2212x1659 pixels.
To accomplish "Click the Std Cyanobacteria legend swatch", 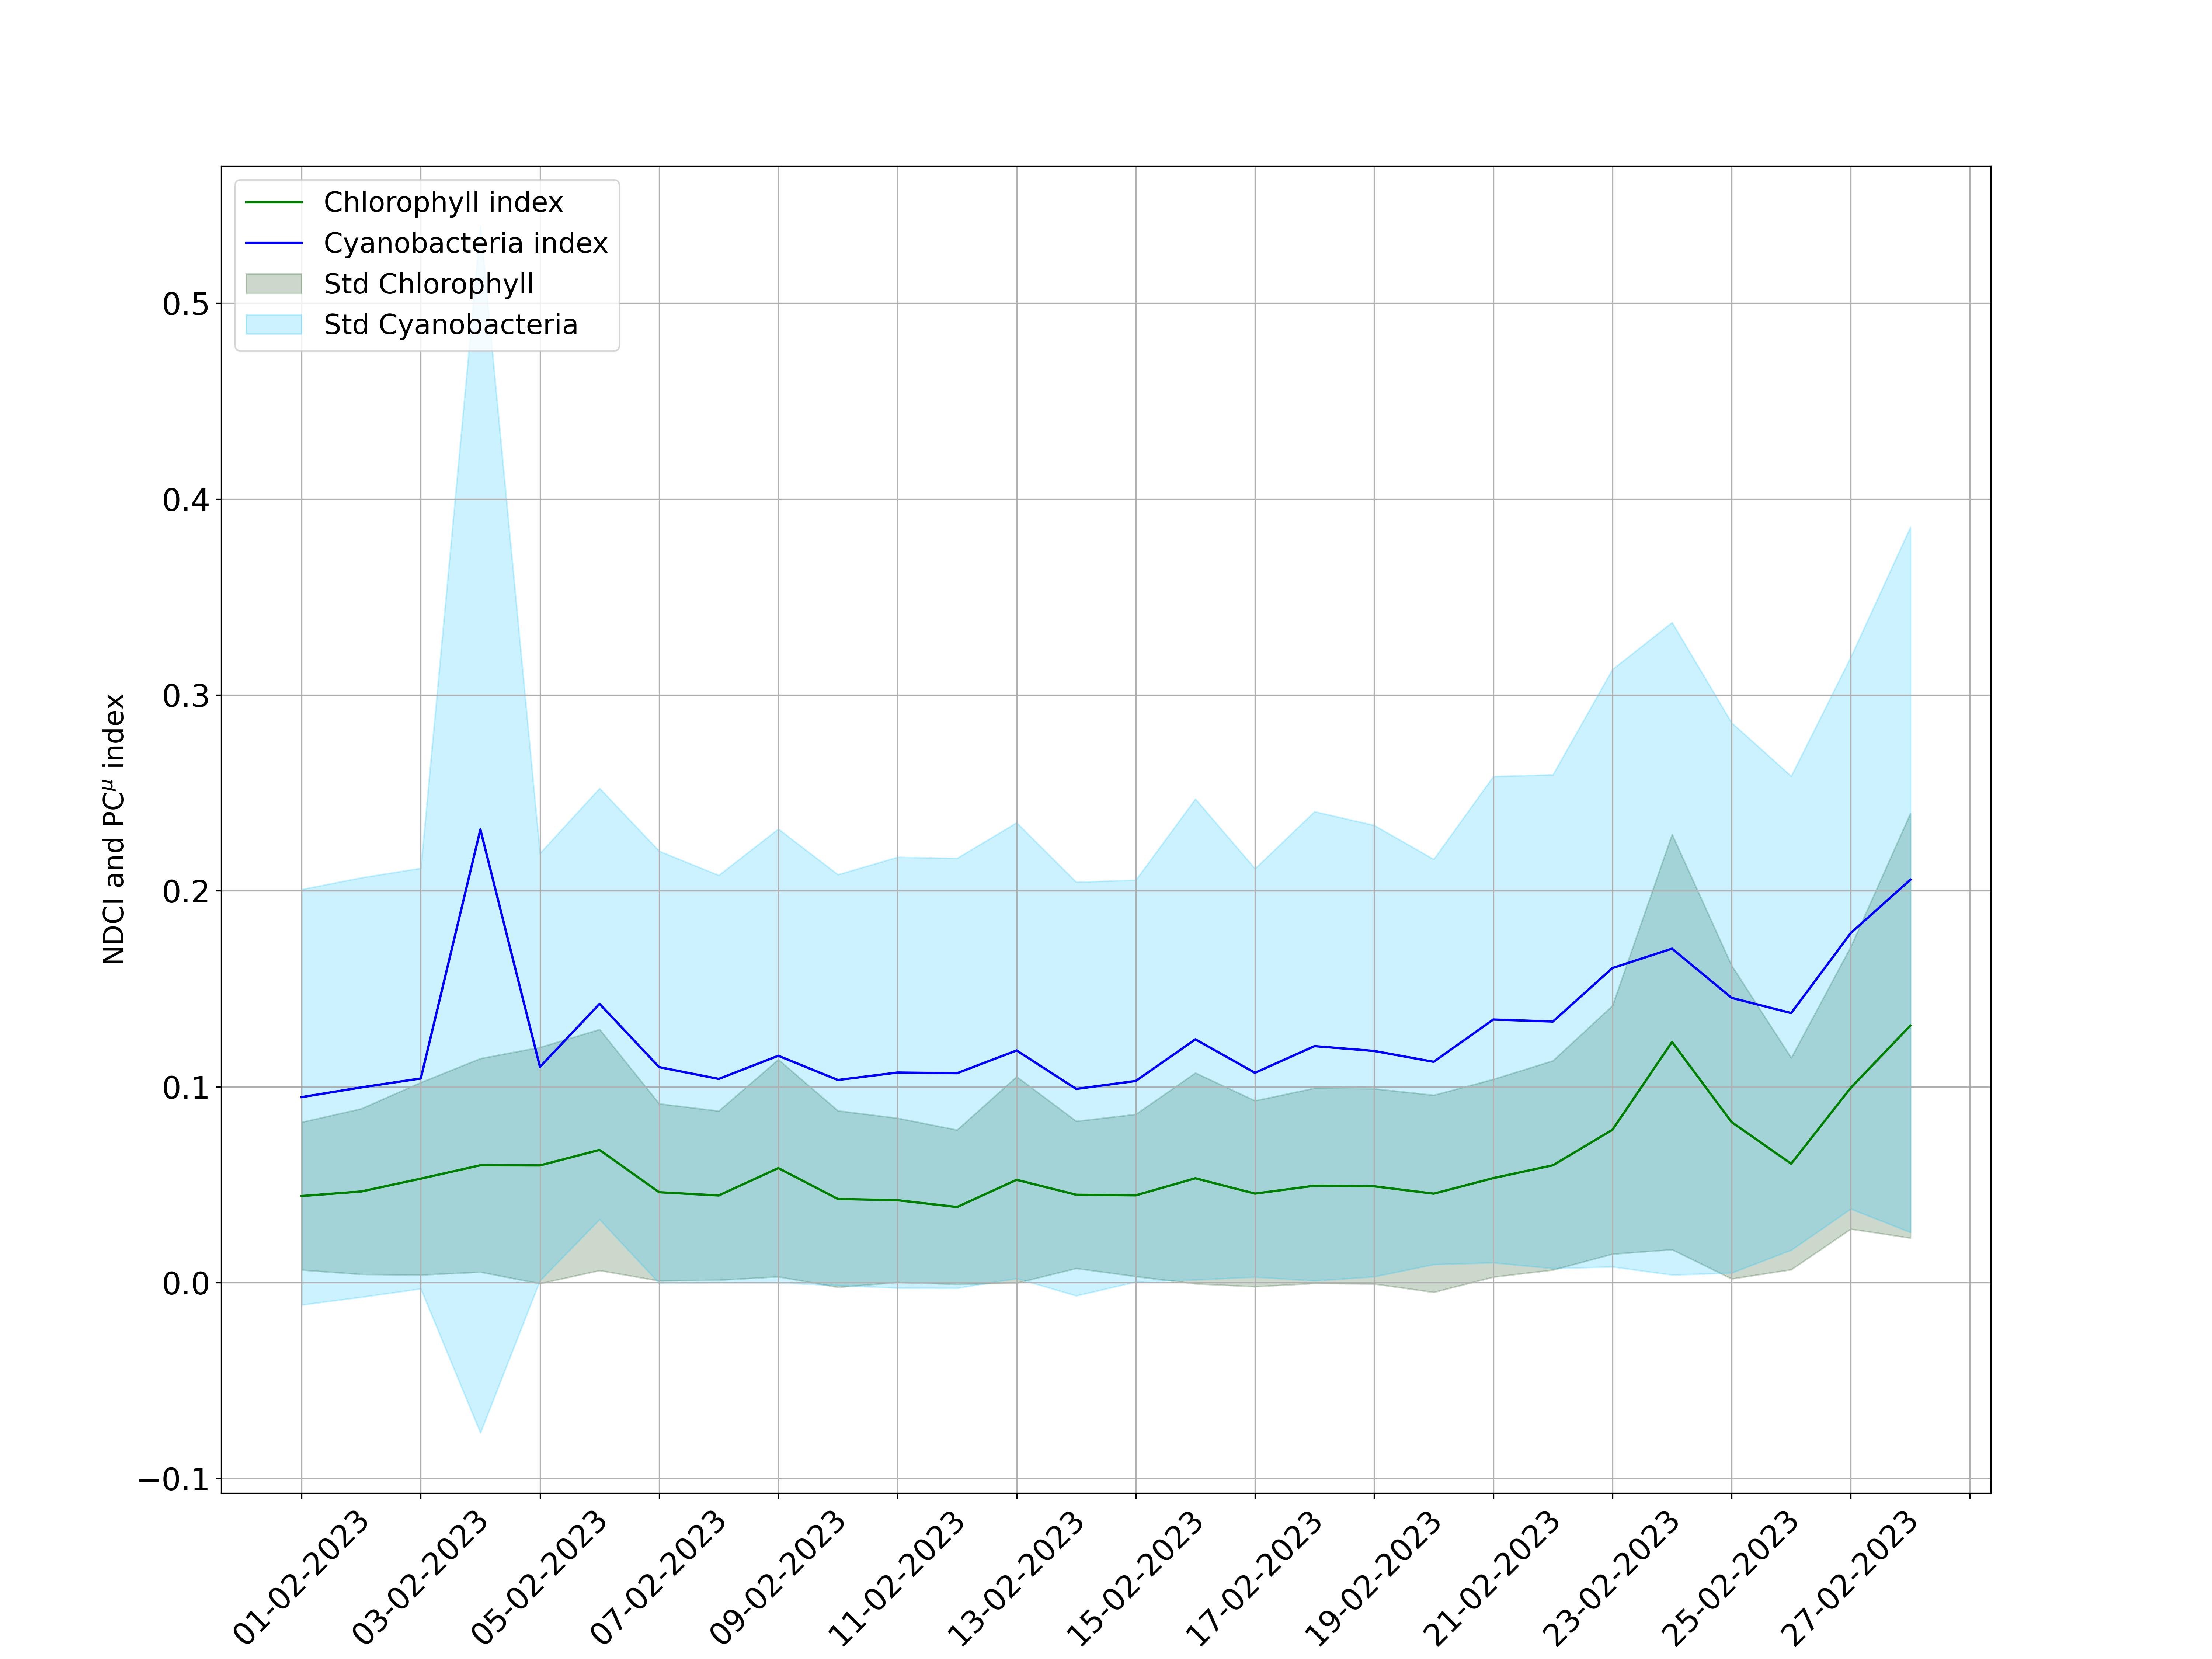I will coord(273,325).
